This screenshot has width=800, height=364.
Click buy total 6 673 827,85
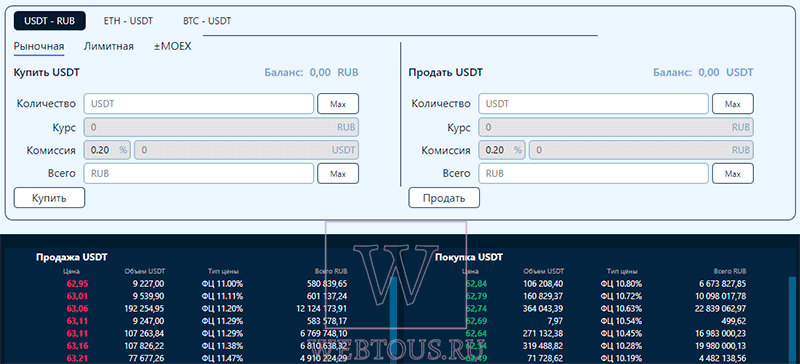pyautogui.click(x=722, y=283)
